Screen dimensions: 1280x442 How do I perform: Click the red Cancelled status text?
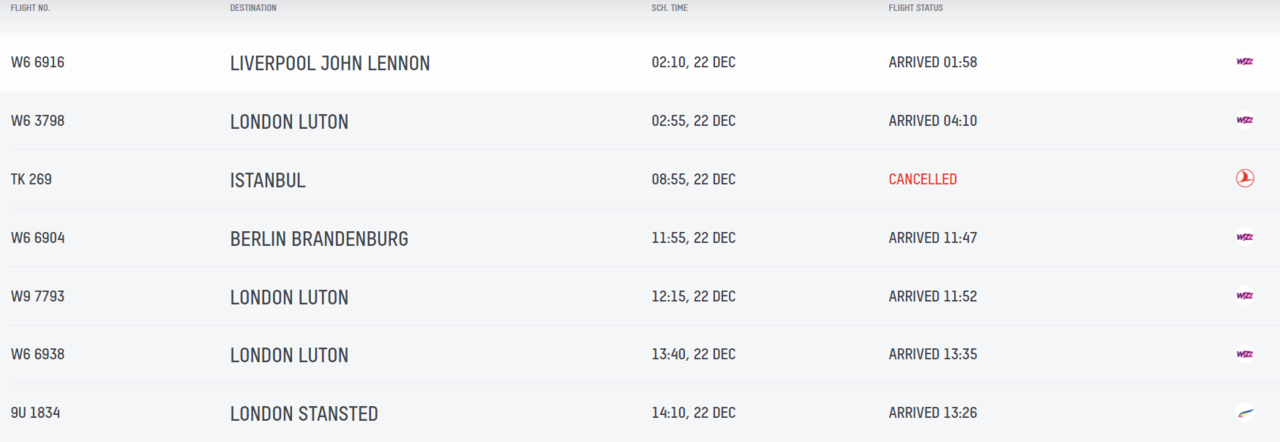point(923,180)
